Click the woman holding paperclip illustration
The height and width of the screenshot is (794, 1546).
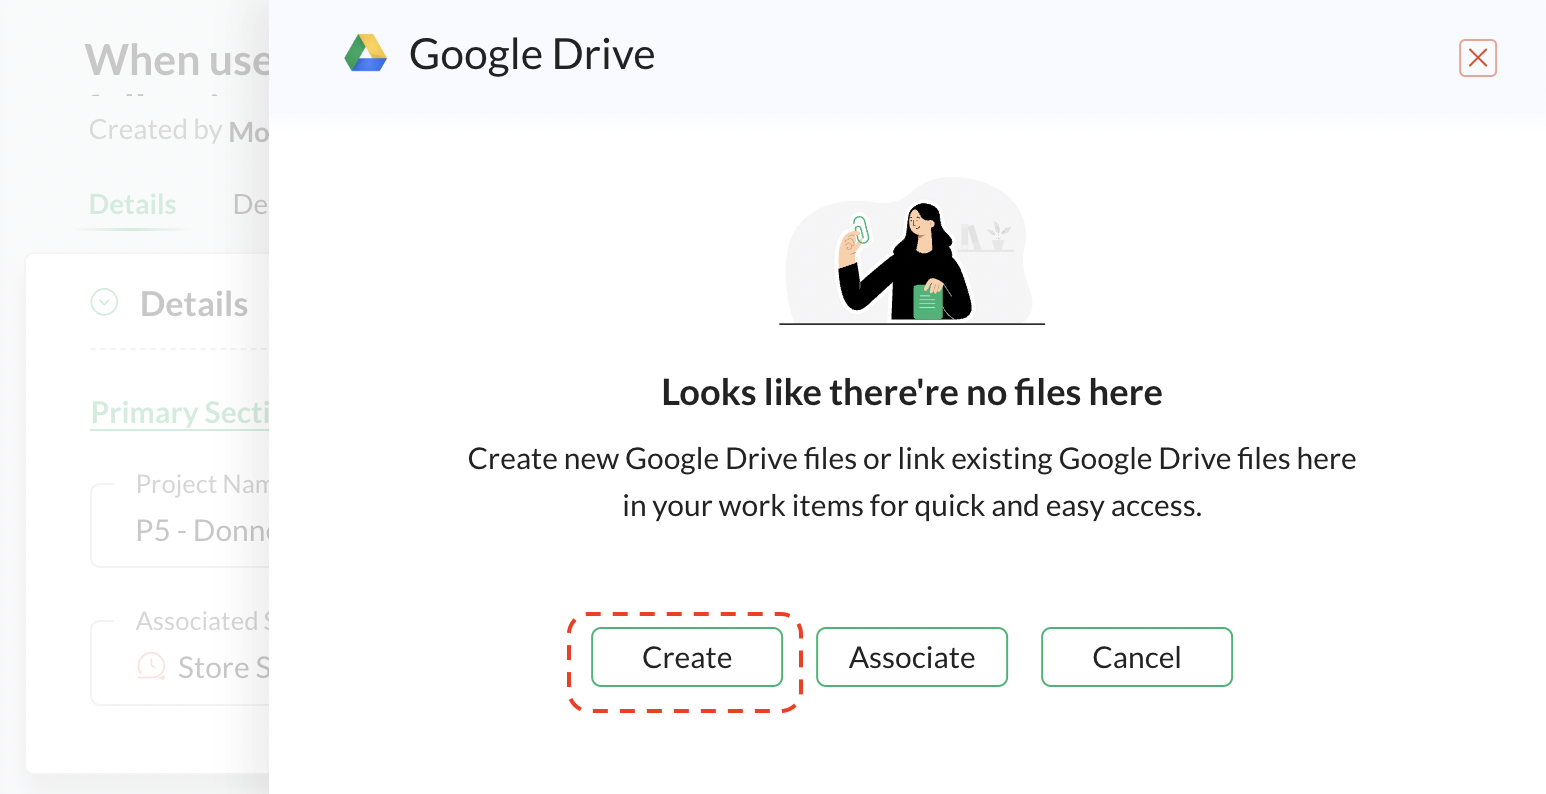coord(910,251)
